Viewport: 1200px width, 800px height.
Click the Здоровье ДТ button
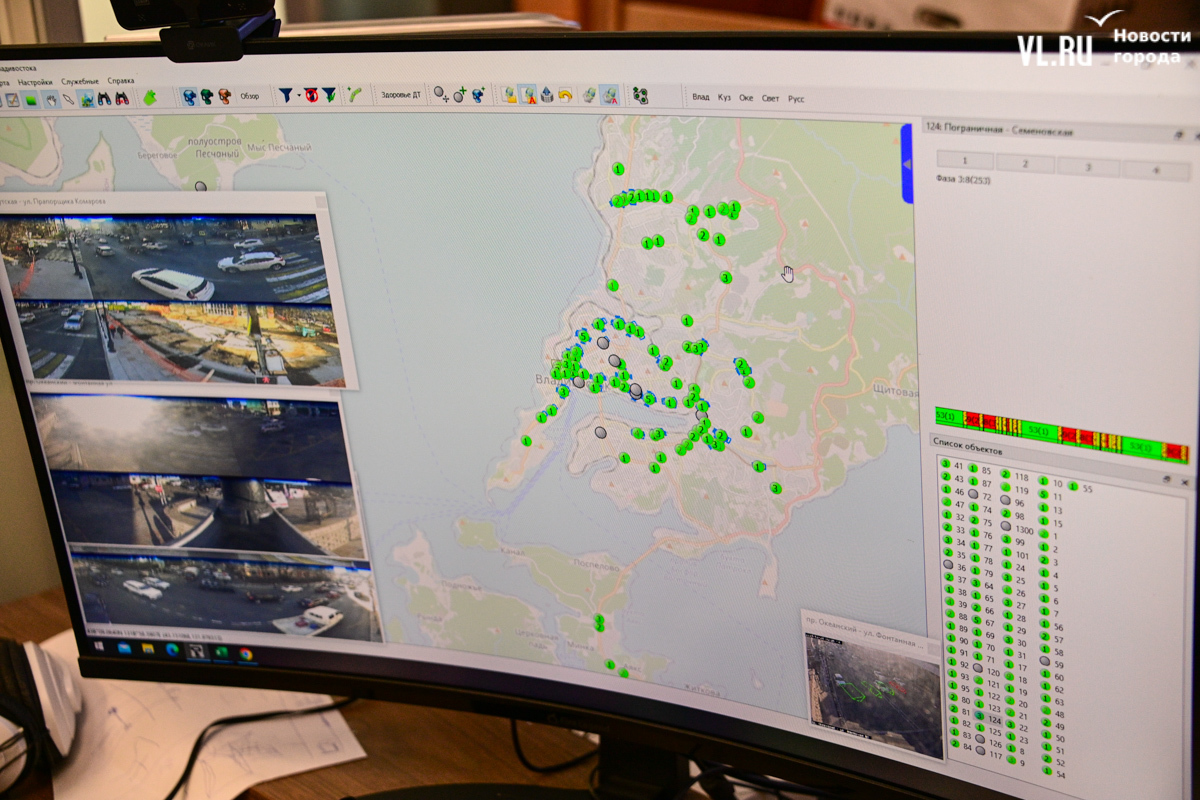click(401, 95)
